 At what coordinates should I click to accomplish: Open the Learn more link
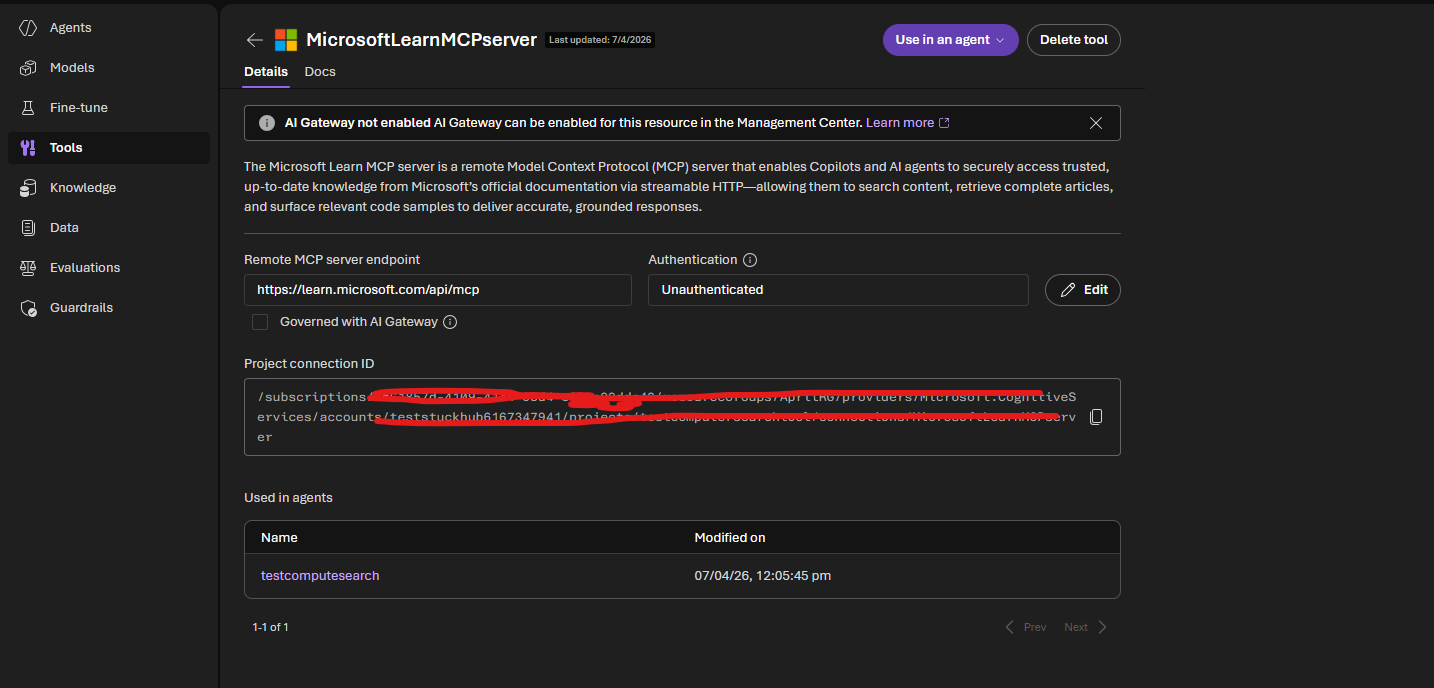coord(908,123)
